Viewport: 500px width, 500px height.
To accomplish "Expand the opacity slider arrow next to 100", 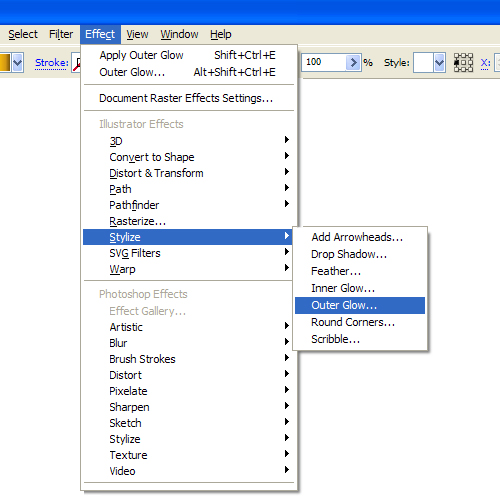I will tap(353, 62).
